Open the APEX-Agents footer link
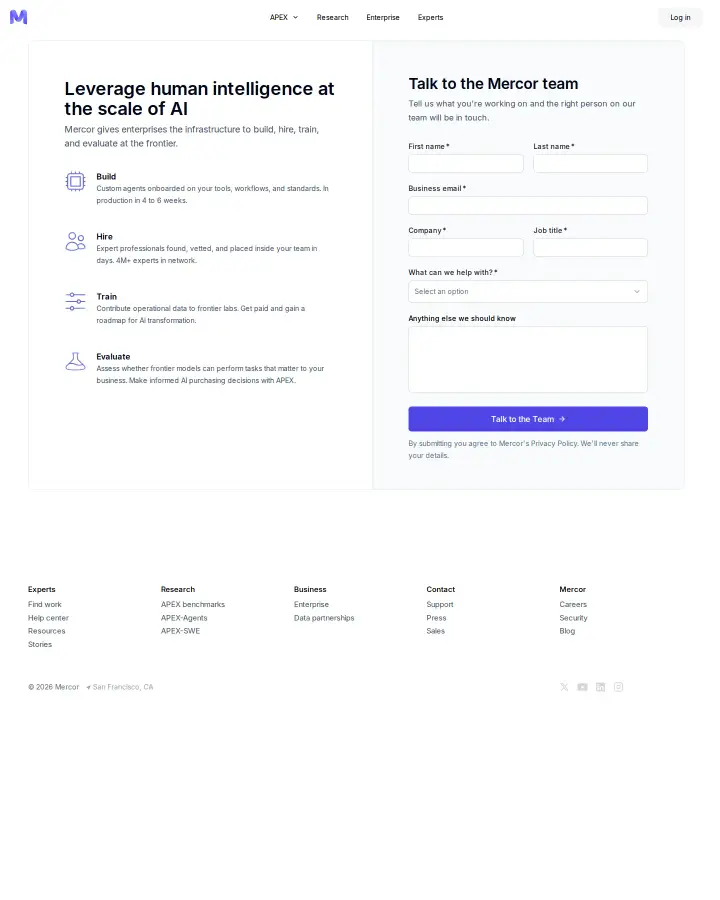 [x=184, y=618]
